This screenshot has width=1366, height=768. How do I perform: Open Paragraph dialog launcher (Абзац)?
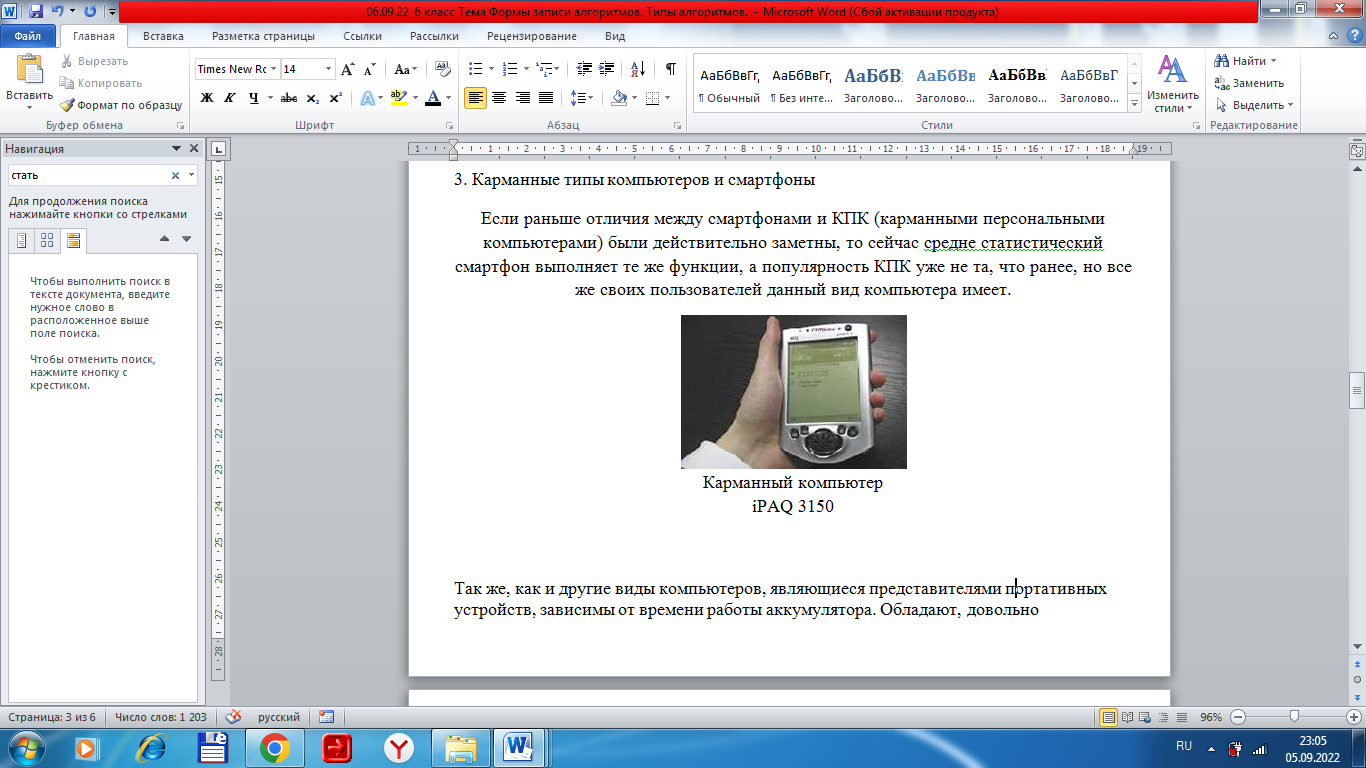677,126
